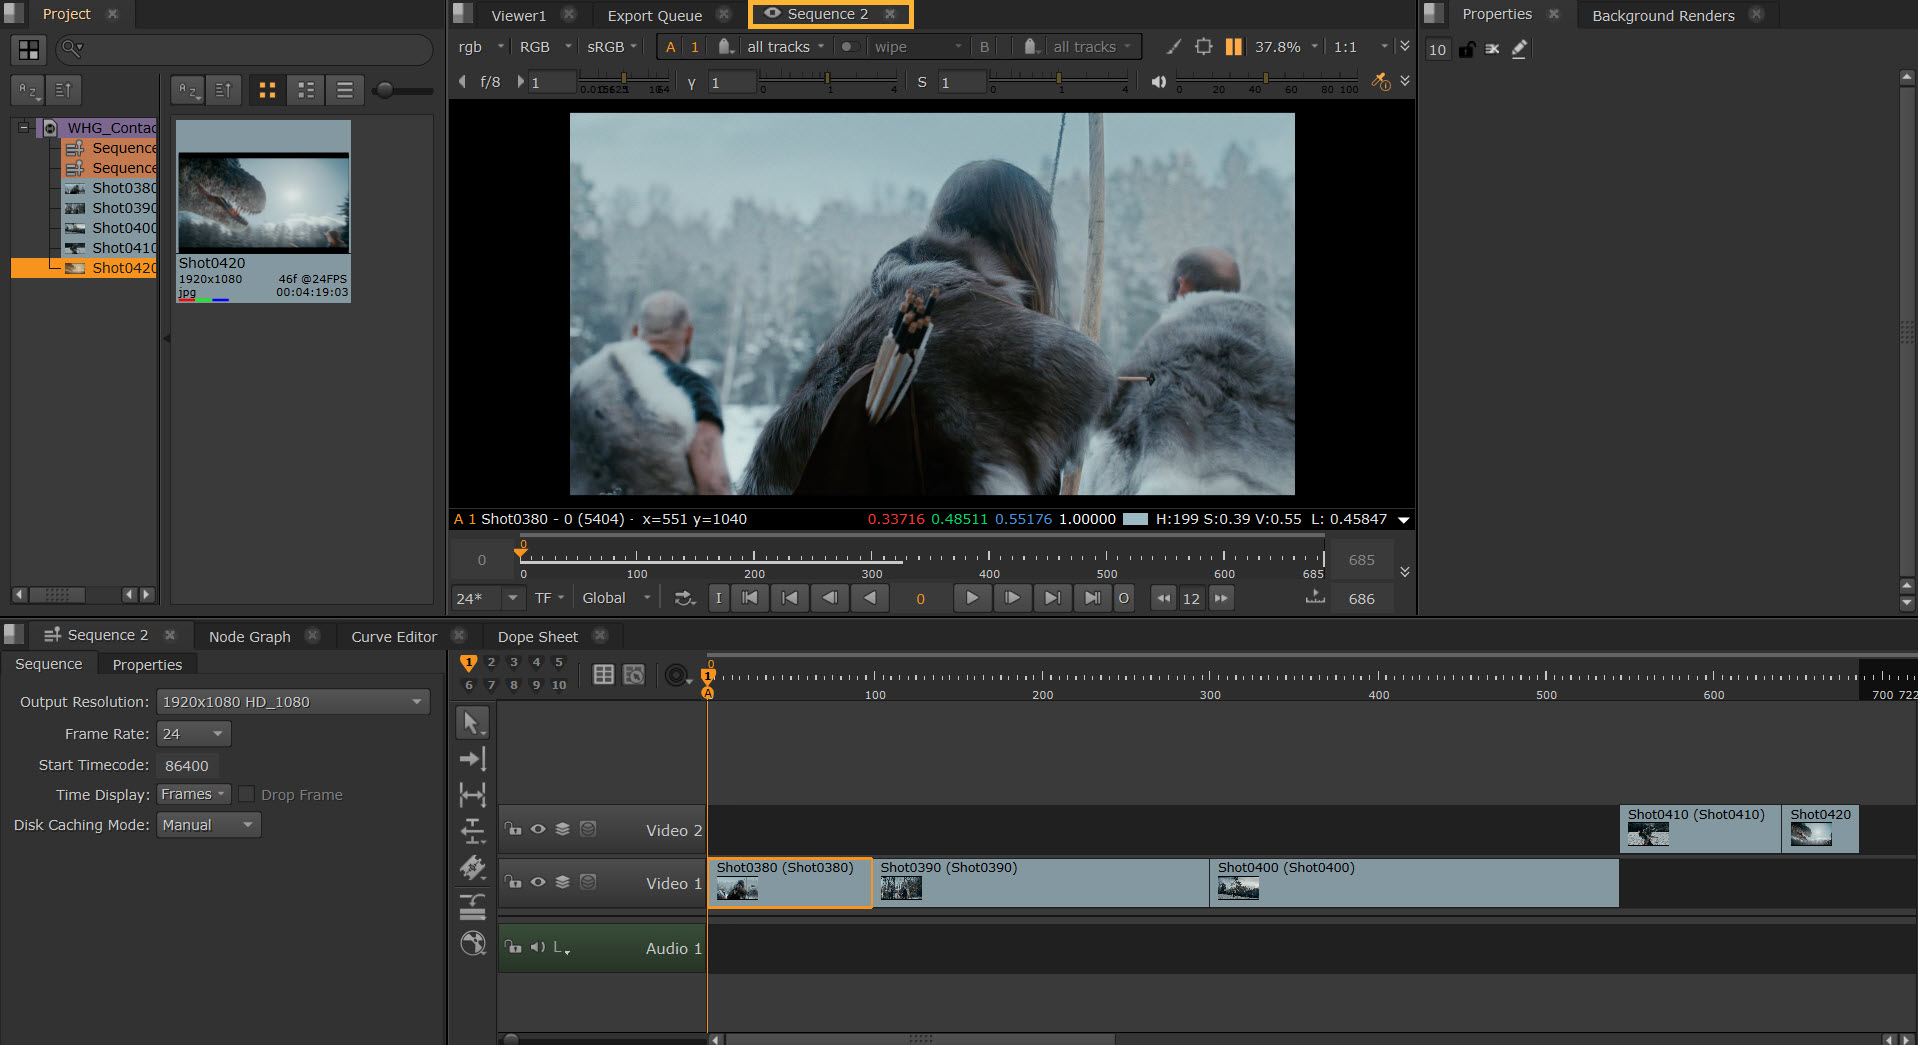Screen dimensions: 1918x1045
Task: Step forward one frame
Action: pos(1012,598)
